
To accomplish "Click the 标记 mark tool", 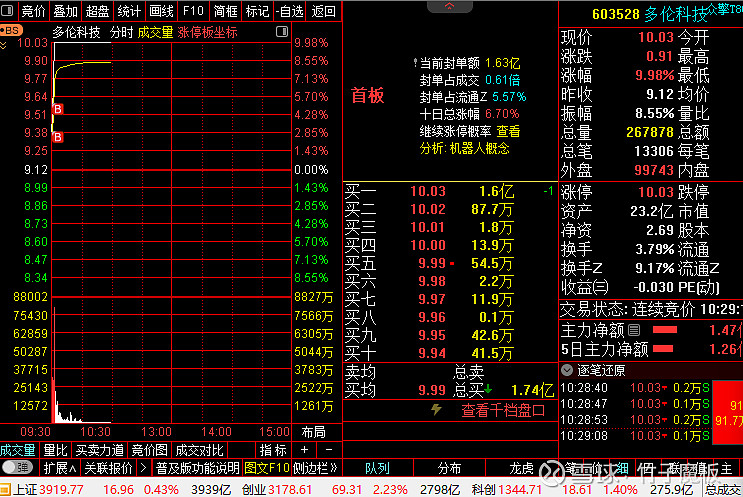I will [x=258, y=11].
